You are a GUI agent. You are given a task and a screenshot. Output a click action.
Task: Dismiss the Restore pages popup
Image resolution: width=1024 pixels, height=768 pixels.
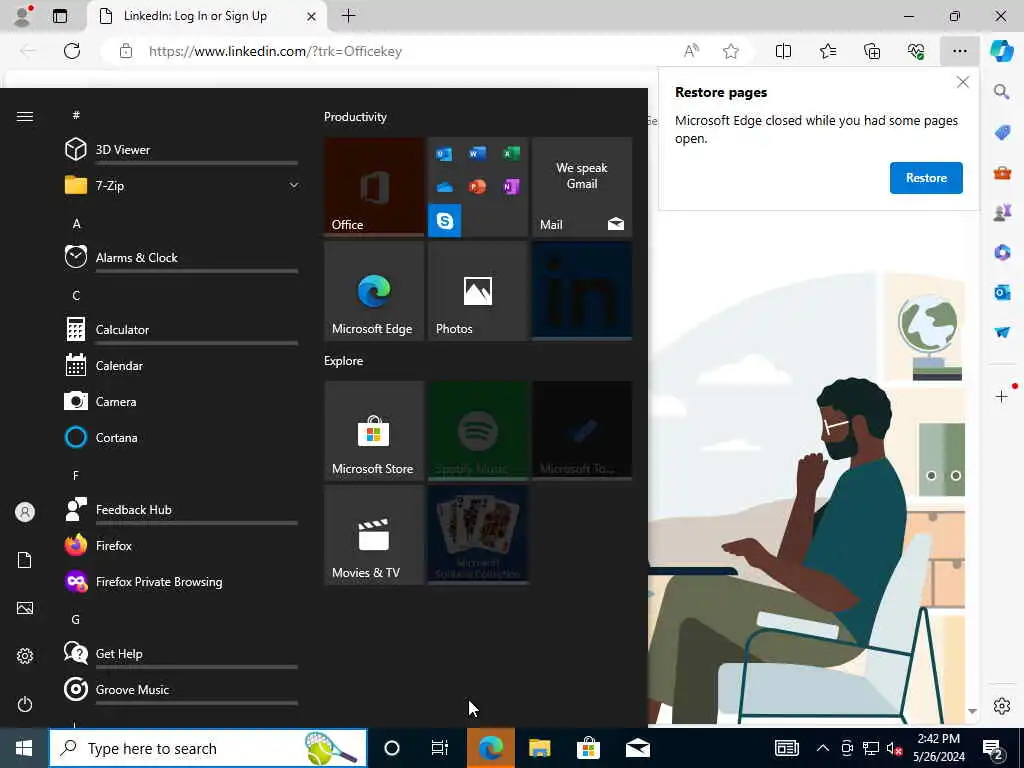tap(963, 82)
